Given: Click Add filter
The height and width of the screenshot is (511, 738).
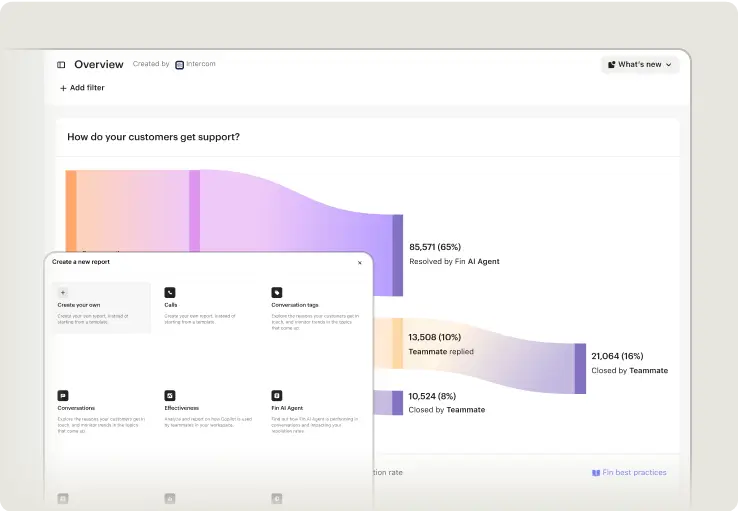Looking at the screenshot, I should pyautogui.click(x=81, y=88).
